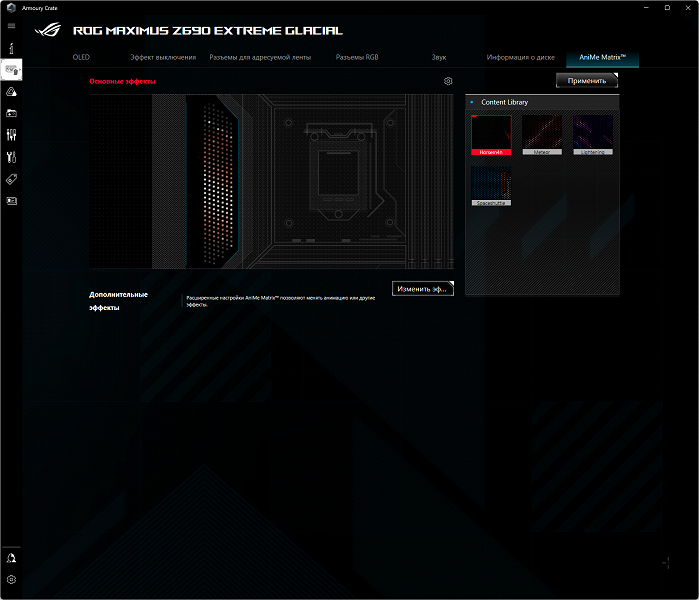This screenshot has width=699, height=600.
Task: Click the ROG MAXIMUS Z690 EXTREME GLACIAL title
Action: tap(208, 30)
